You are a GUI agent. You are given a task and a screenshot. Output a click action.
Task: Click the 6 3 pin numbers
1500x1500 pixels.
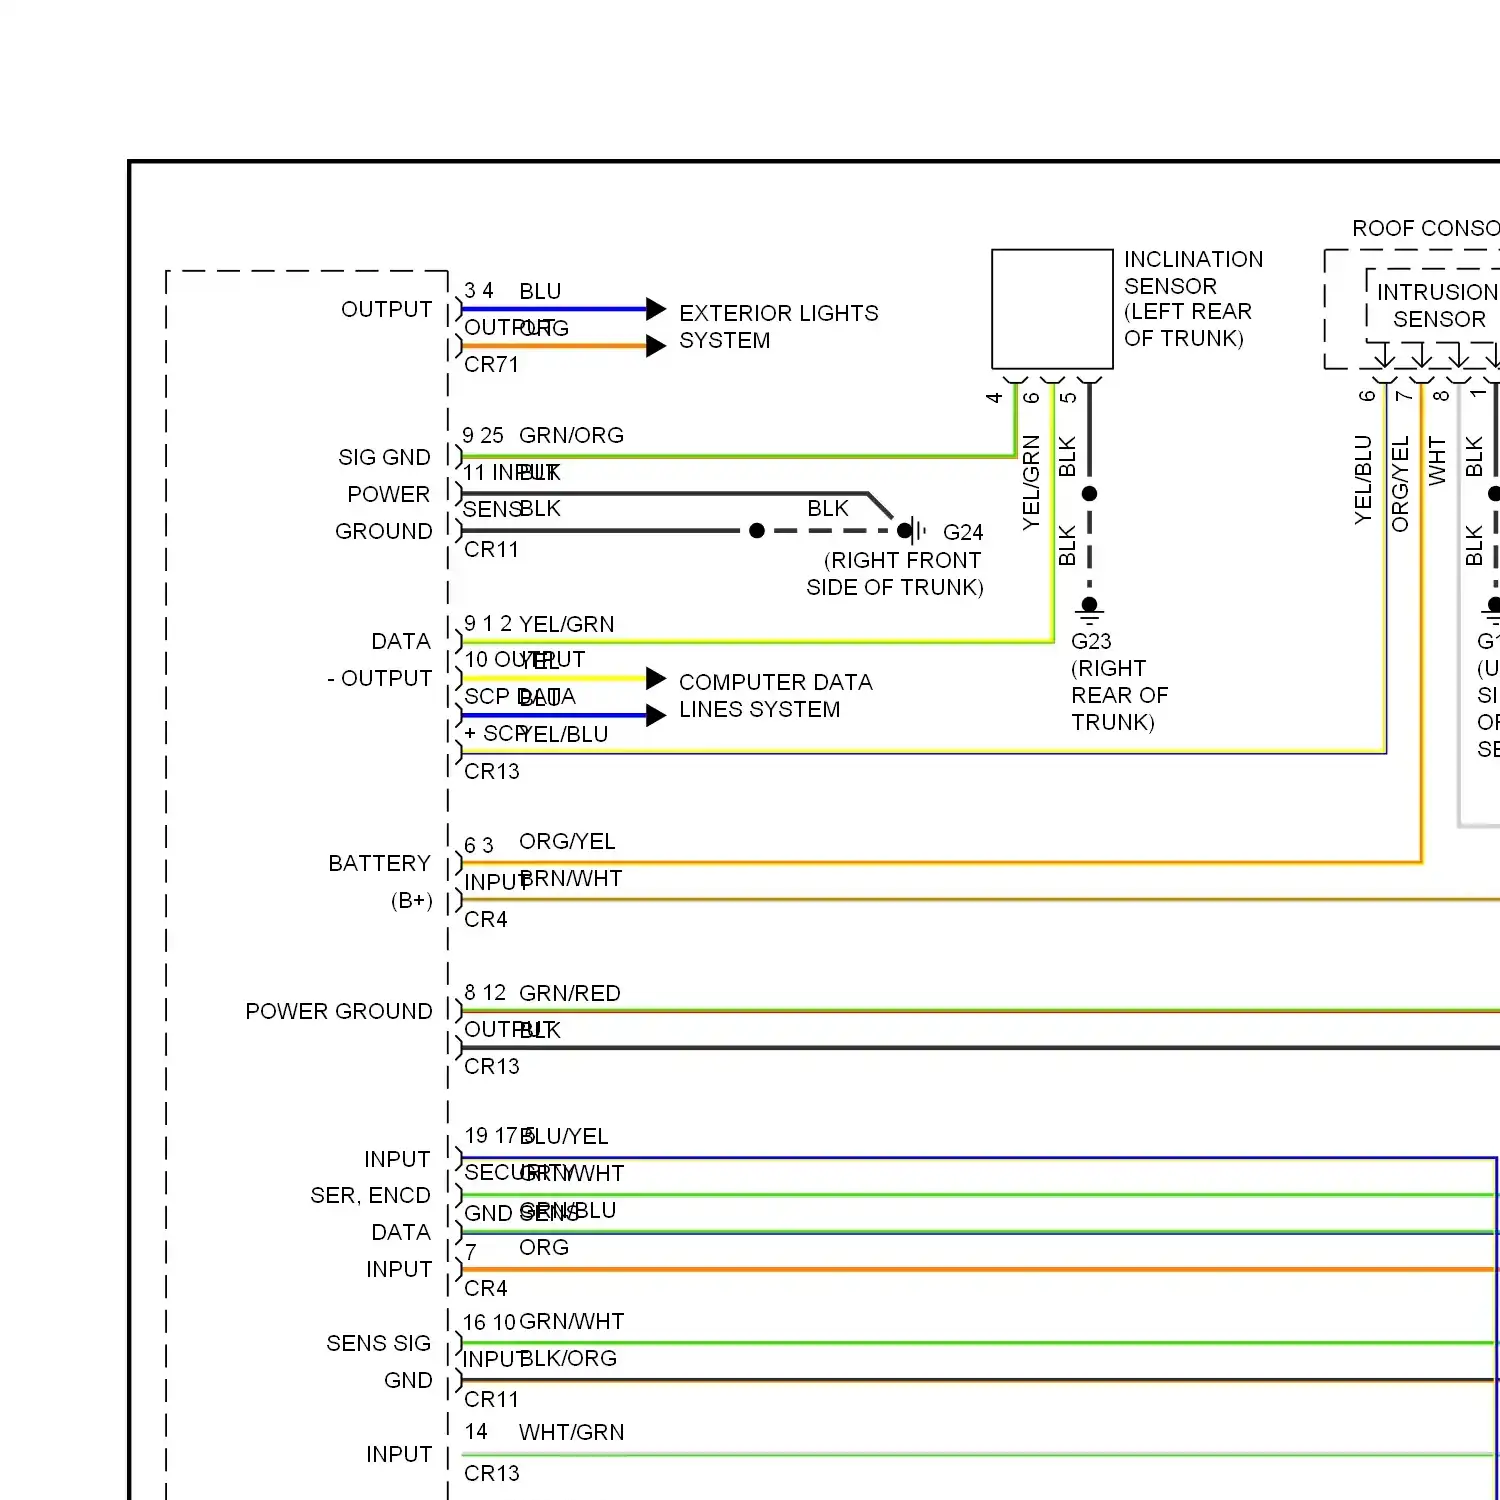479,845
